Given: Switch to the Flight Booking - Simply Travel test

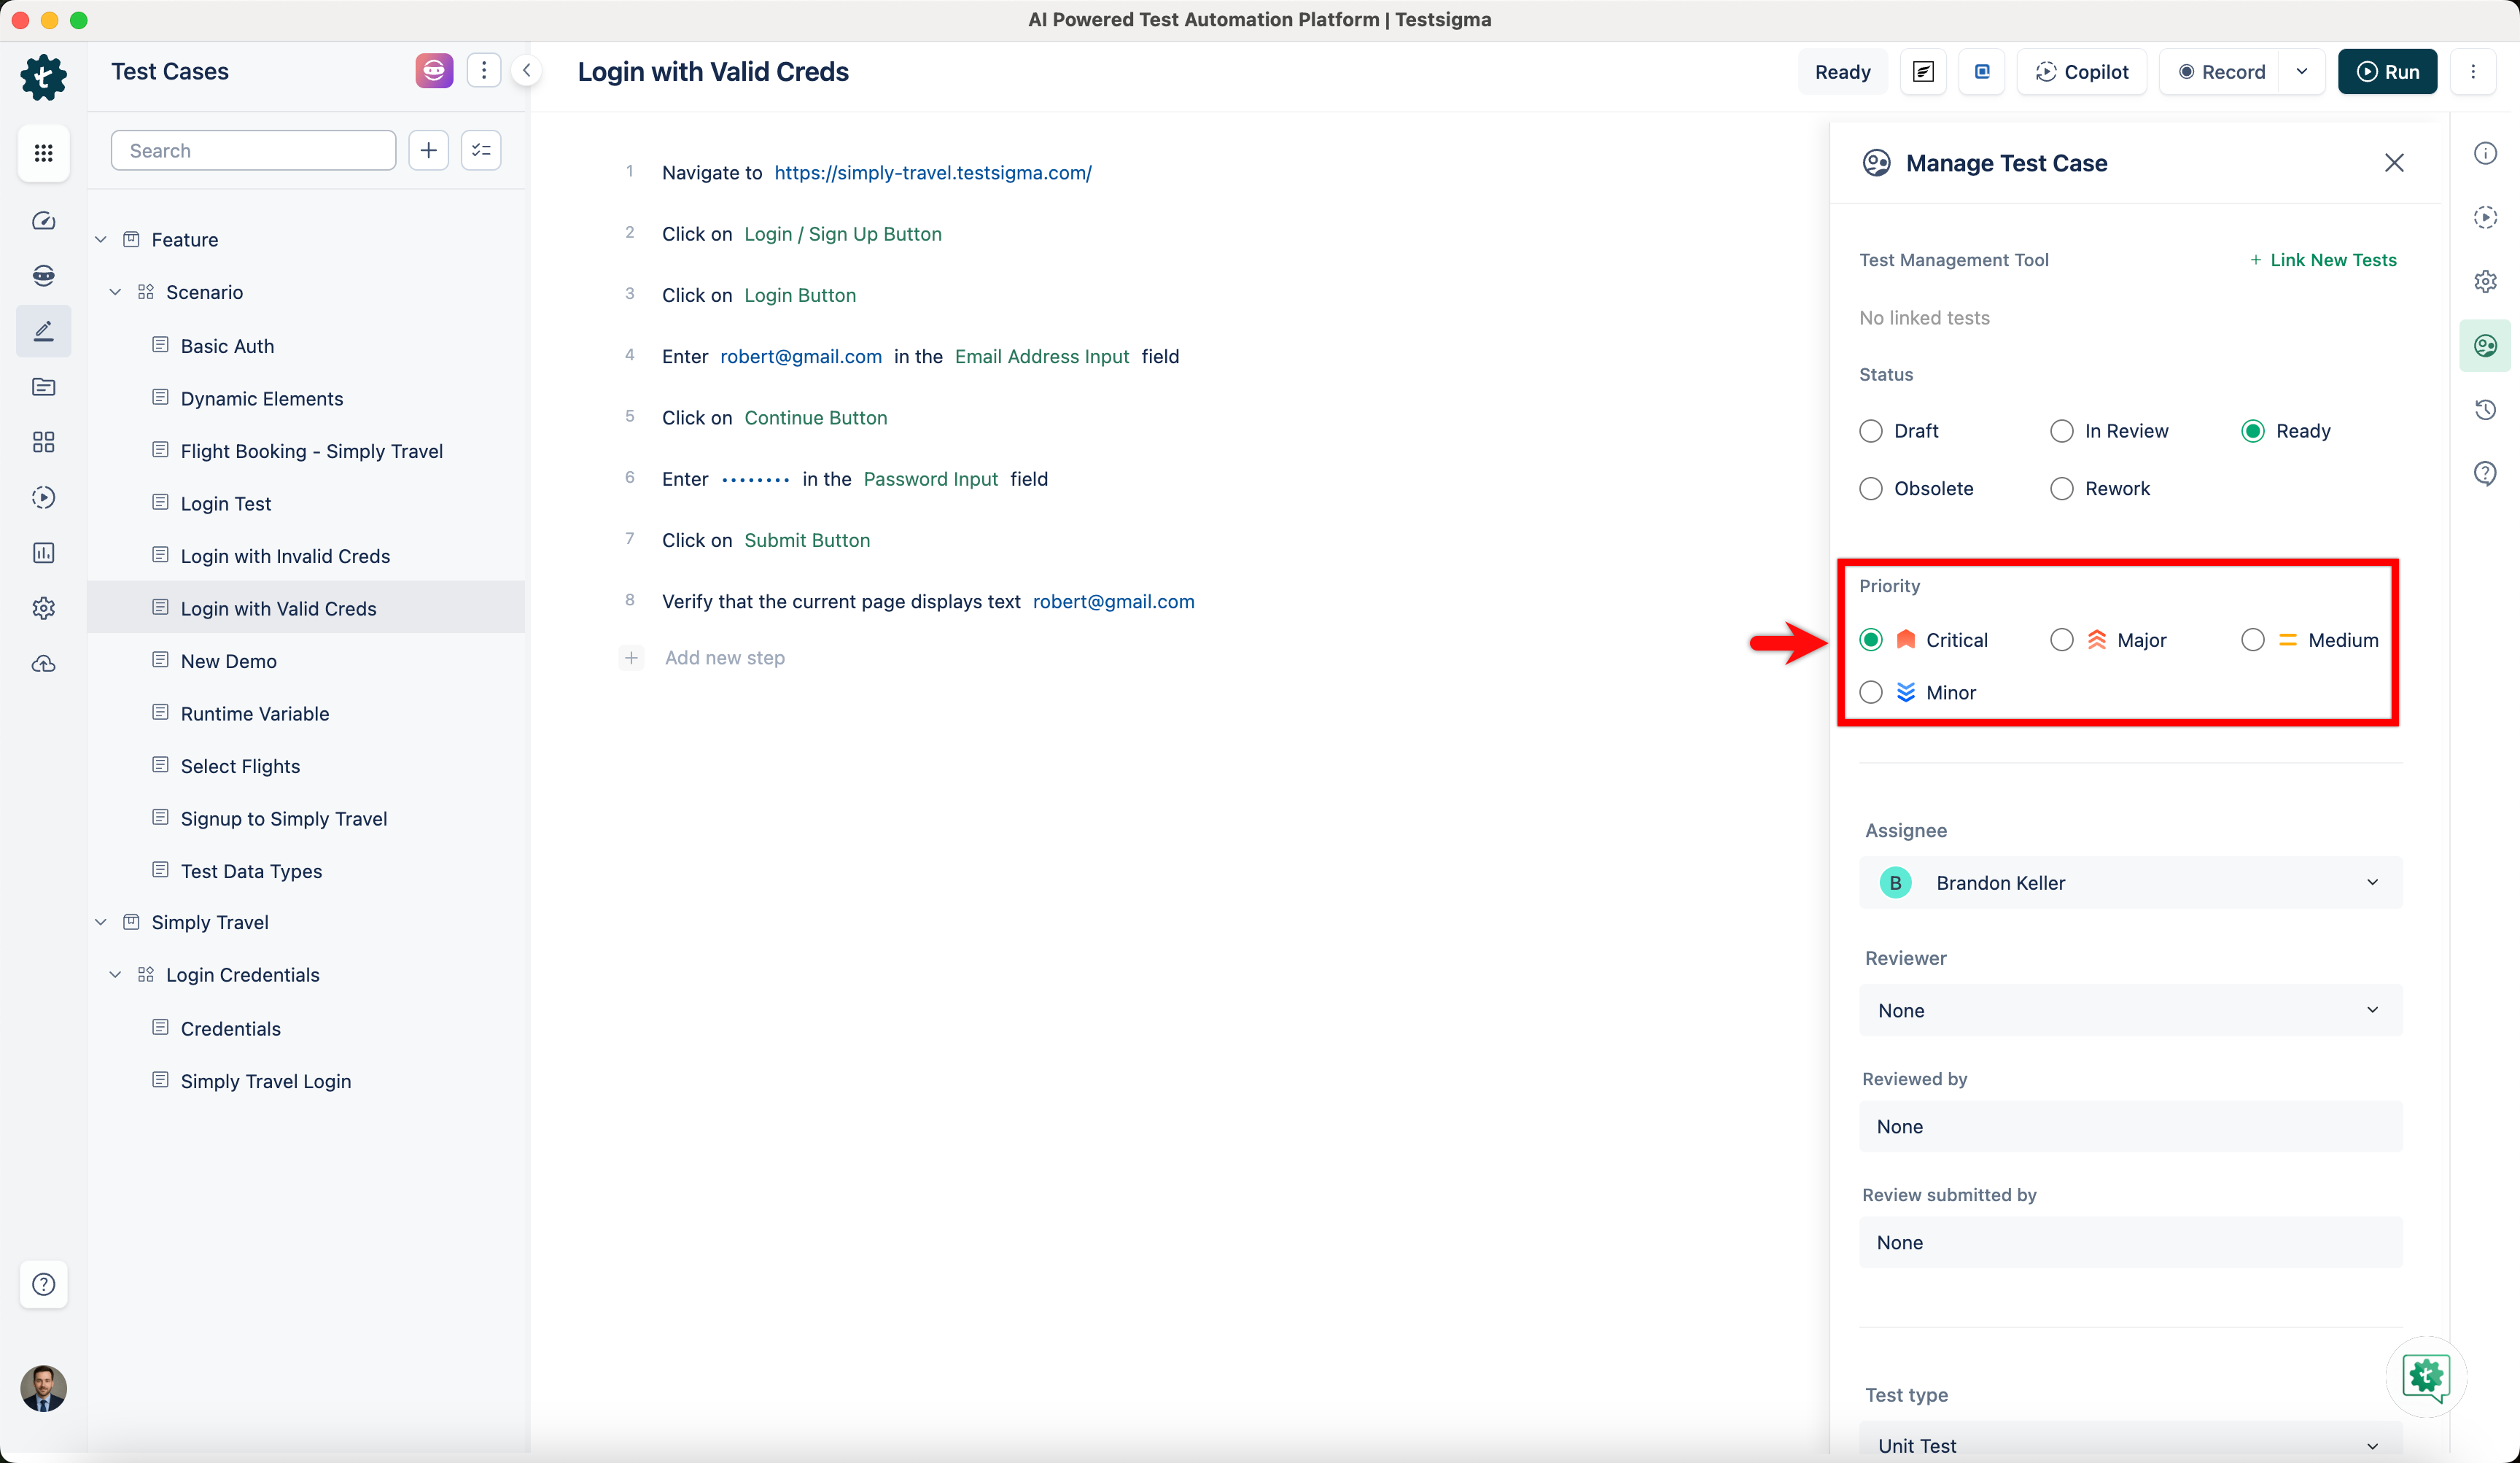Looking at the screenshot, I should click(x=311, y=451).
